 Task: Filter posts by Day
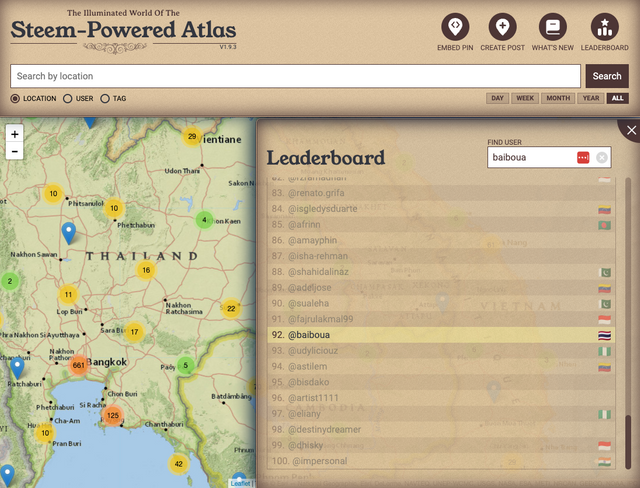point(497,98)
